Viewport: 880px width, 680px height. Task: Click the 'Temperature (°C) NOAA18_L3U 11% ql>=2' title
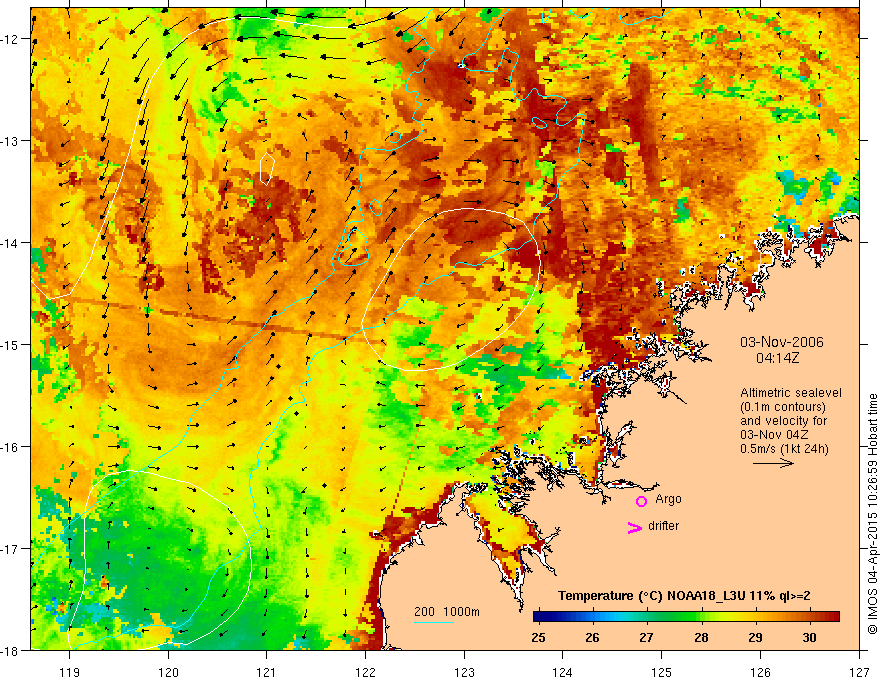click(684, 596)
